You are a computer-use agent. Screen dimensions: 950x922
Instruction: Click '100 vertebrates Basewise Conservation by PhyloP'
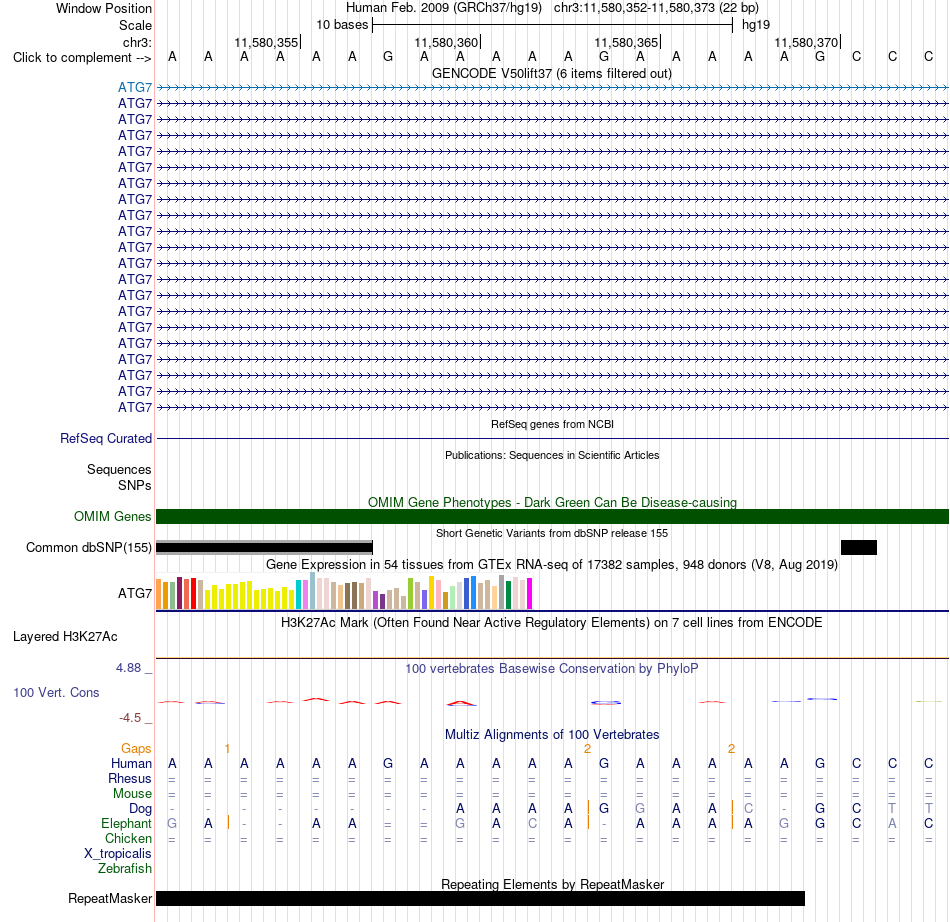tap(552, 668)
